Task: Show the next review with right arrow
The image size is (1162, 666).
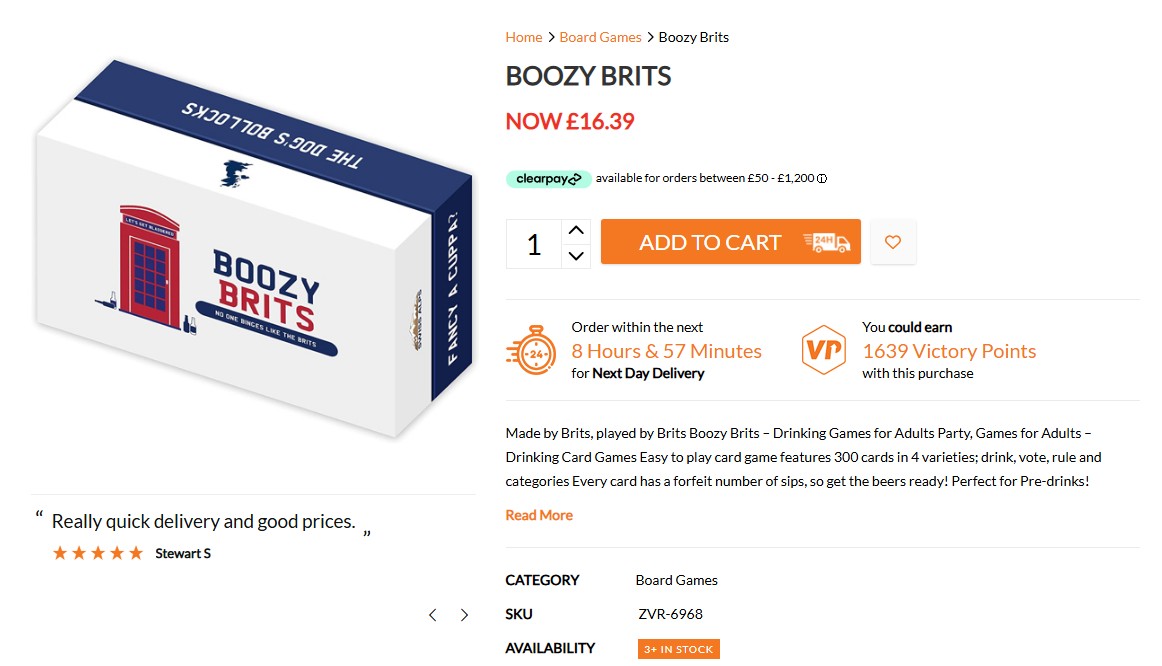Action: coord(464,615)
